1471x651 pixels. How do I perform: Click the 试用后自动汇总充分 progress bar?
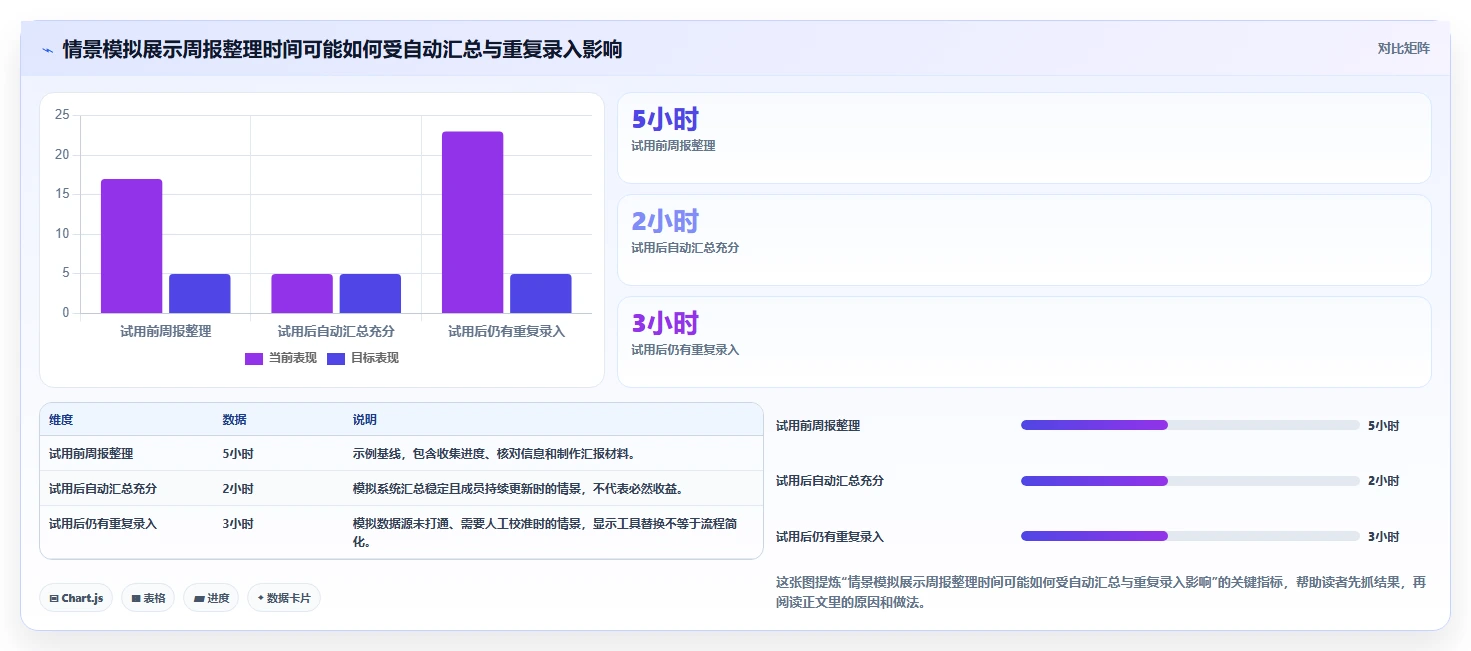pos(1190,481)
